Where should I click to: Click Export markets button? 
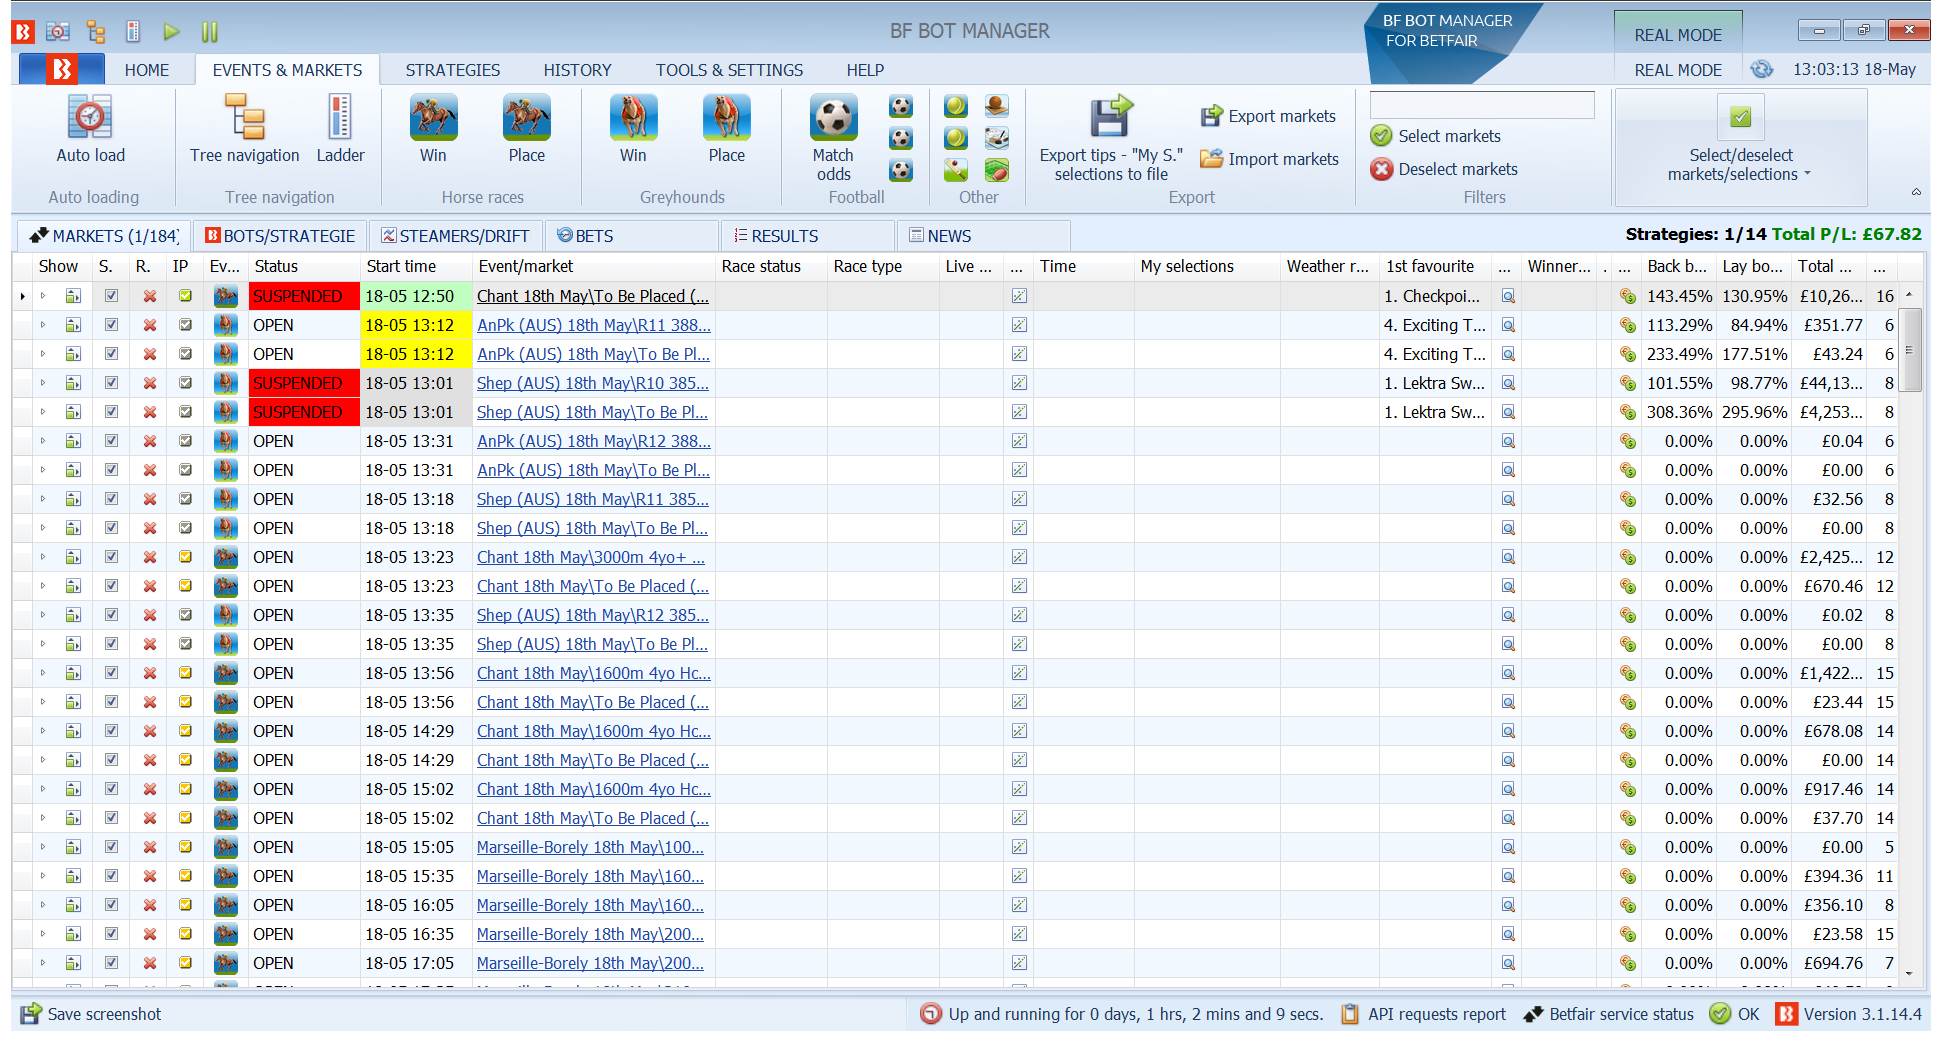[1268, 116]
